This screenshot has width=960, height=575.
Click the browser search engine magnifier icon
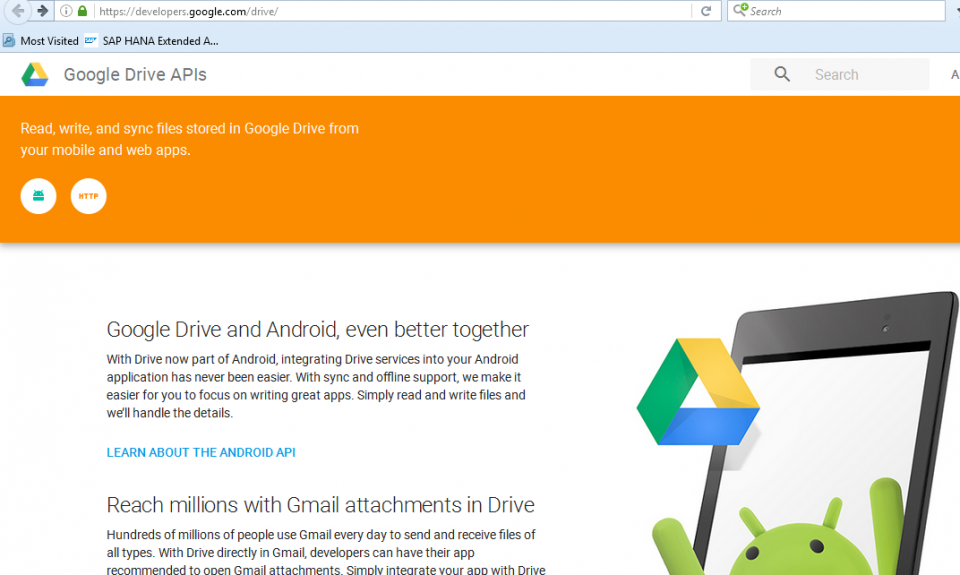[x=740, y=10]
